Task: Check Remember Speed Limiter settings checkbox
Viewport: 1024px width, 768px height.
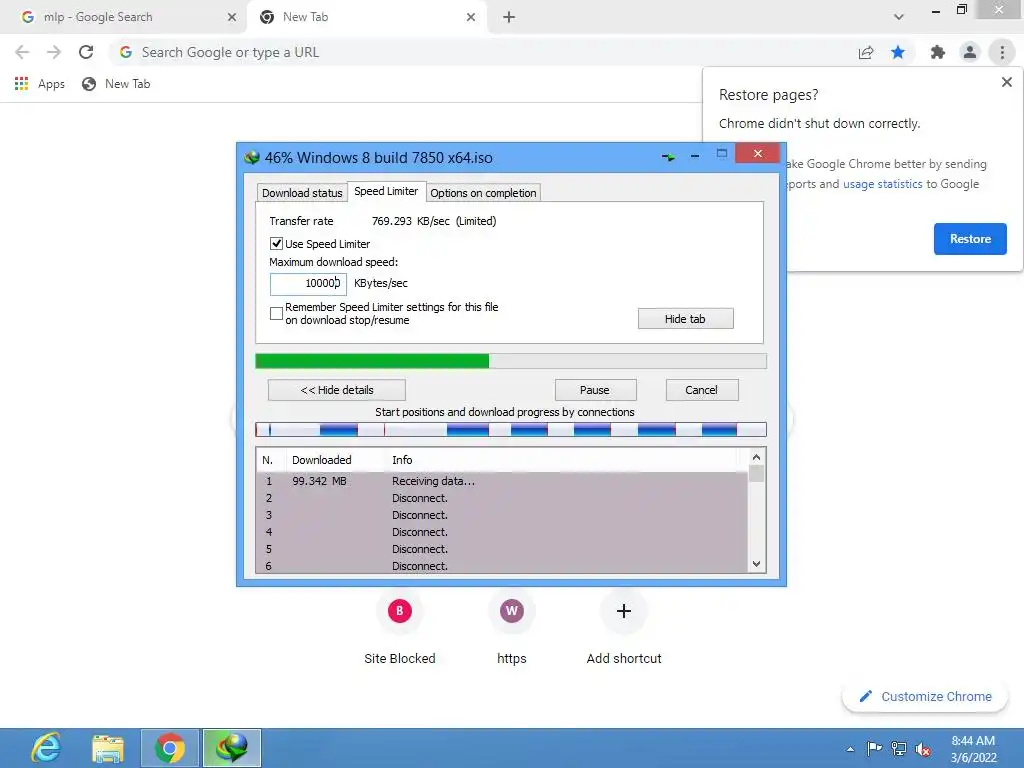Action: pyautogui.click(x=276, y=313)
